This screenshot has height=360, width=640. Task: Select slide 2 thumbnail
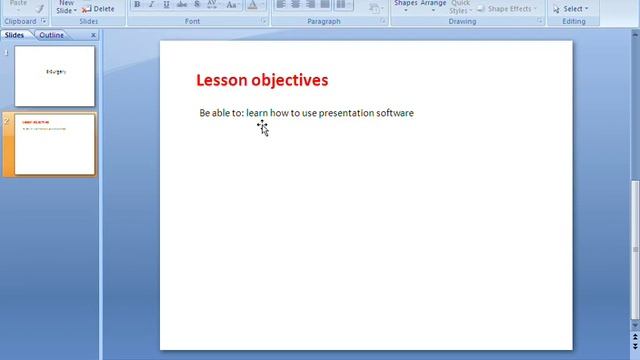(x=55, y=144)
